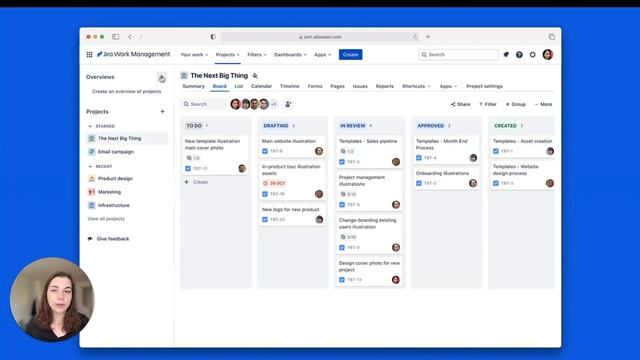Filter by first assignee avatar
This screenshot has height=360, width=640.
(x=236, y=104)
